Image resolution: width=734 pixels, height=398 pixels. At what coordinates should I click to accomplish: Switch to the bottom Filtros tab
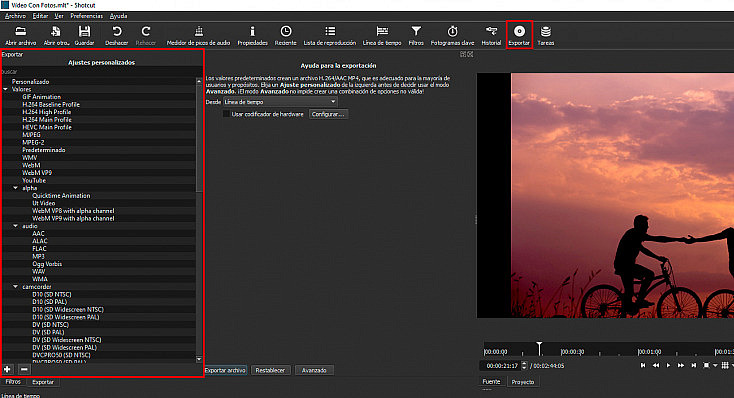point(13,382)
